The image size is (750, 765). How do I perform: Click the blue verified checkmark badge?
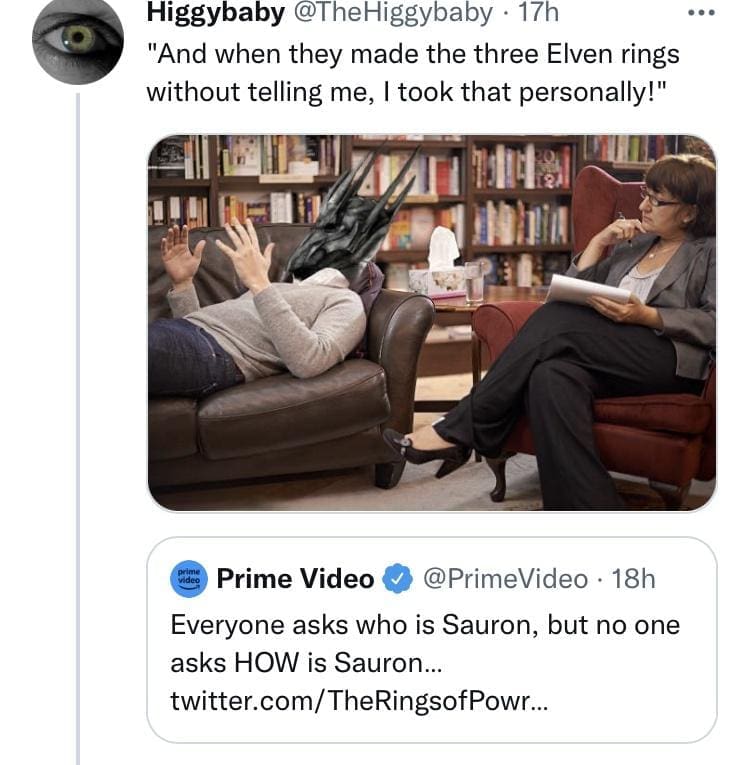[x=397, y=579]
